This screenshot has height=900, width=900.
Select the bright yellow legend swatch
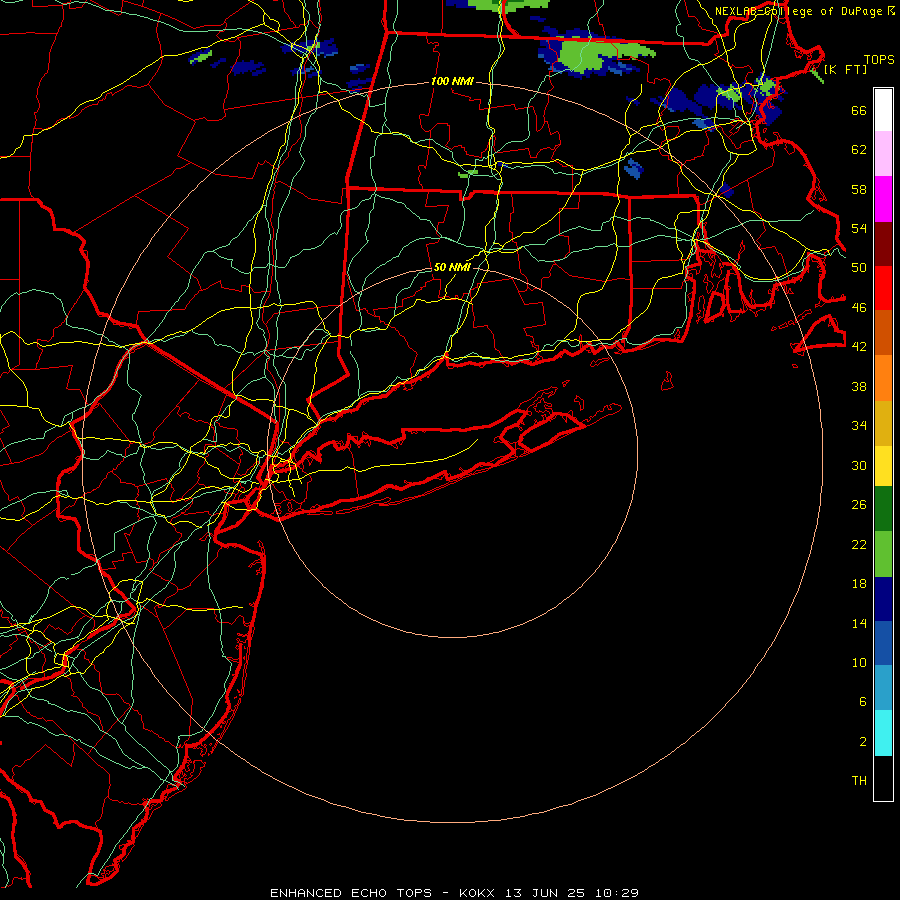tap(883, 466)
